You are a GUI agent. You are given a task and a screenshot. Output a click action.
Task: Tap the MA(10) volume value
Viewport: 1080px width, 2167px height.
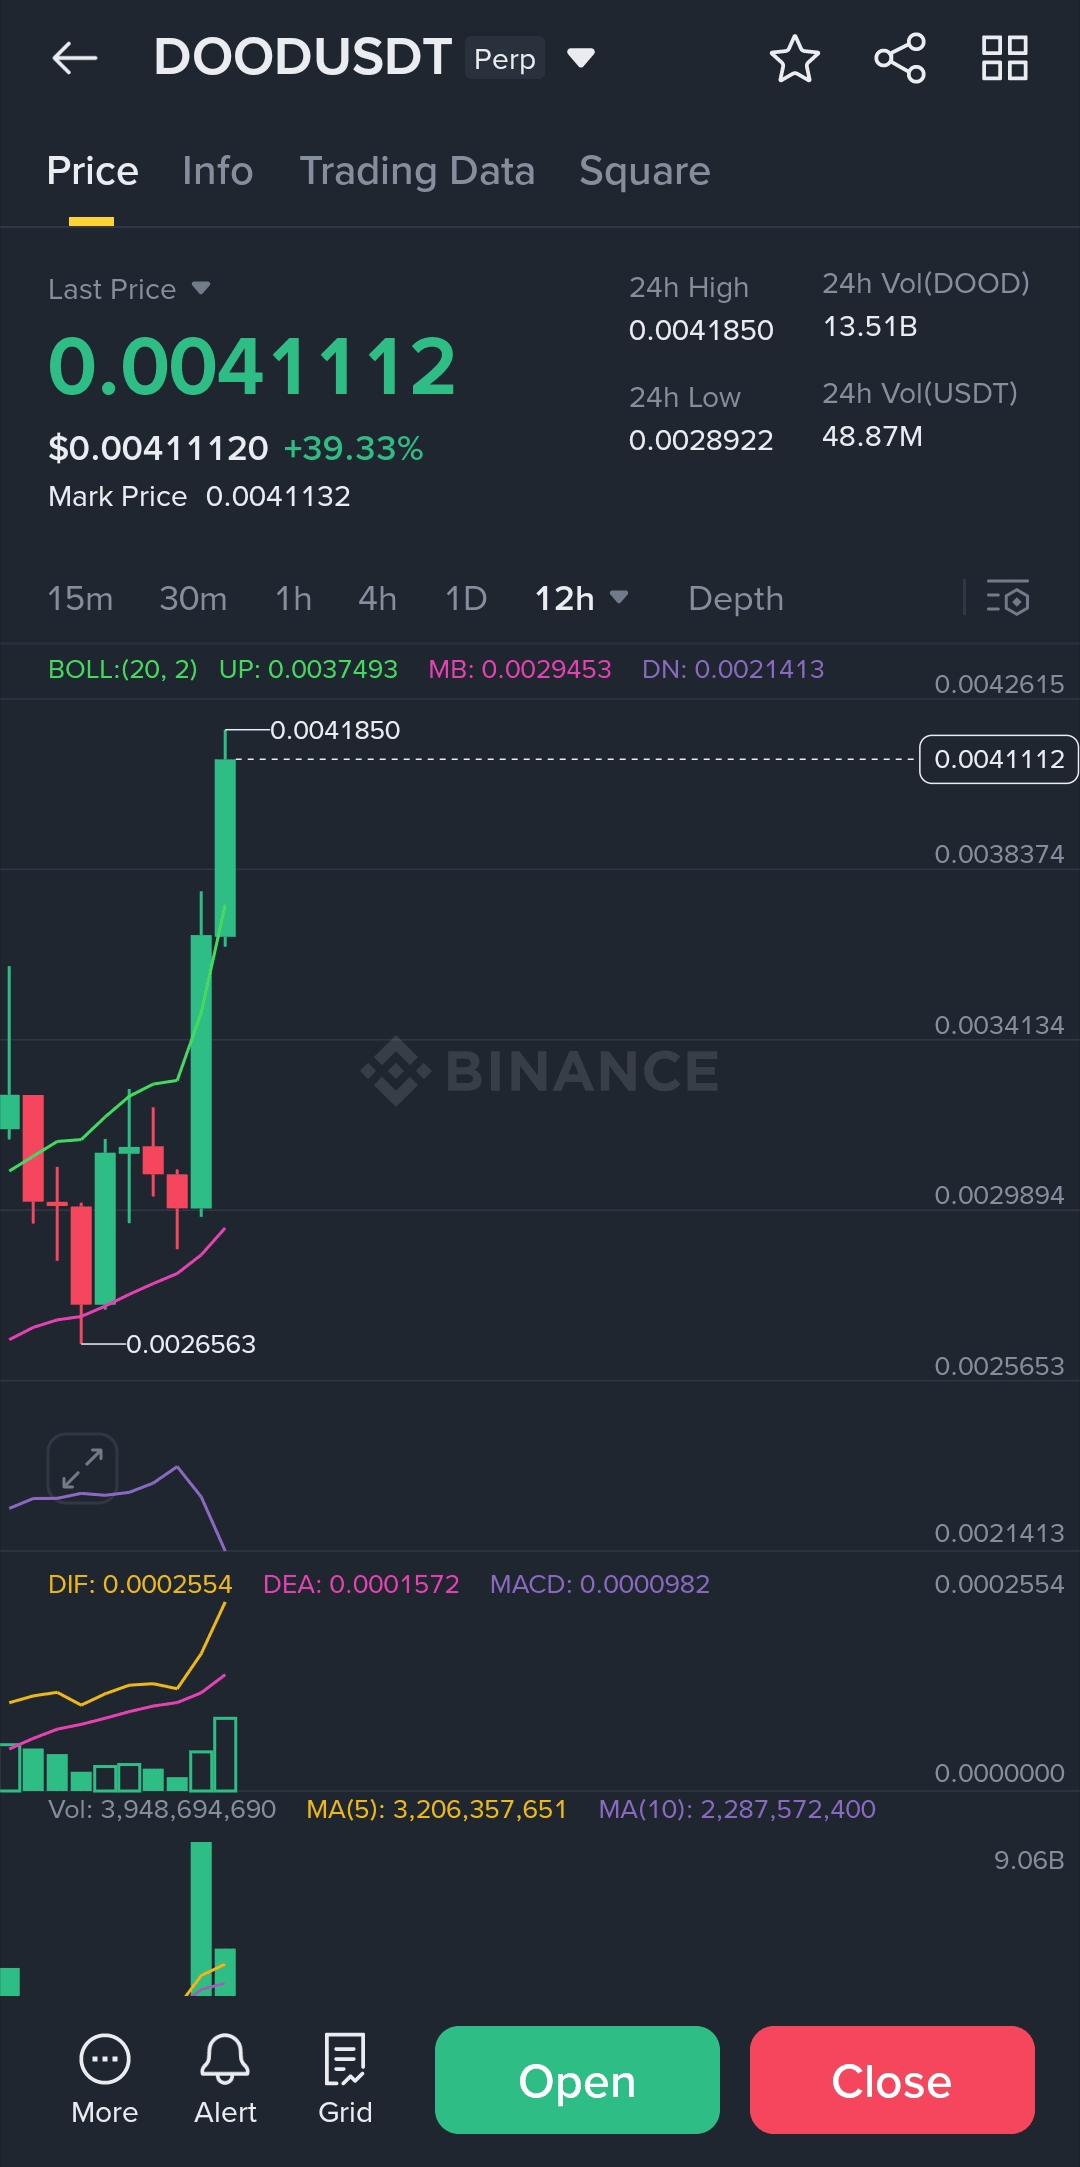pyautogui.click(x=737, y=1809)
